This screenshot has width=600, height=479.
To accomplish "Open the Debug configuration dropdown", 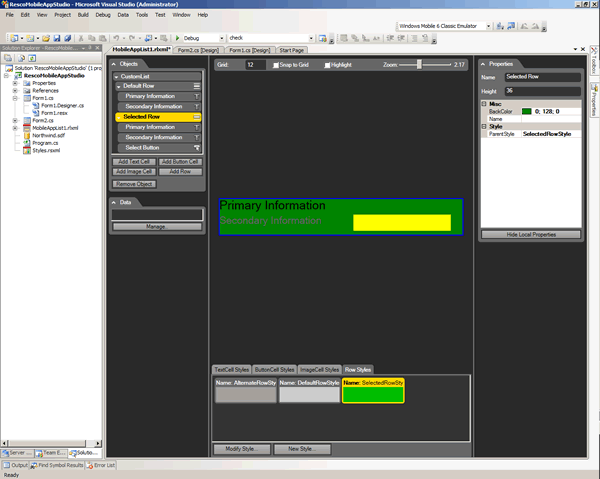I will click(222, 38).
